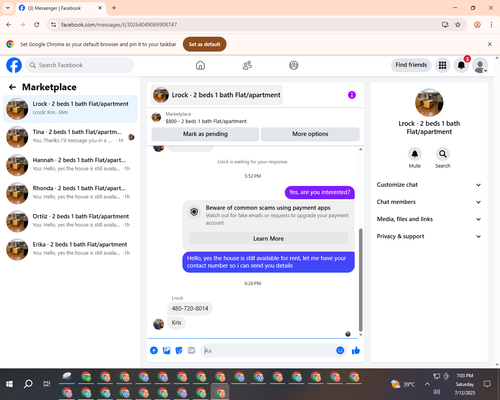
Task: Expand Customize chat section
Action: click(x=429, y=185)
